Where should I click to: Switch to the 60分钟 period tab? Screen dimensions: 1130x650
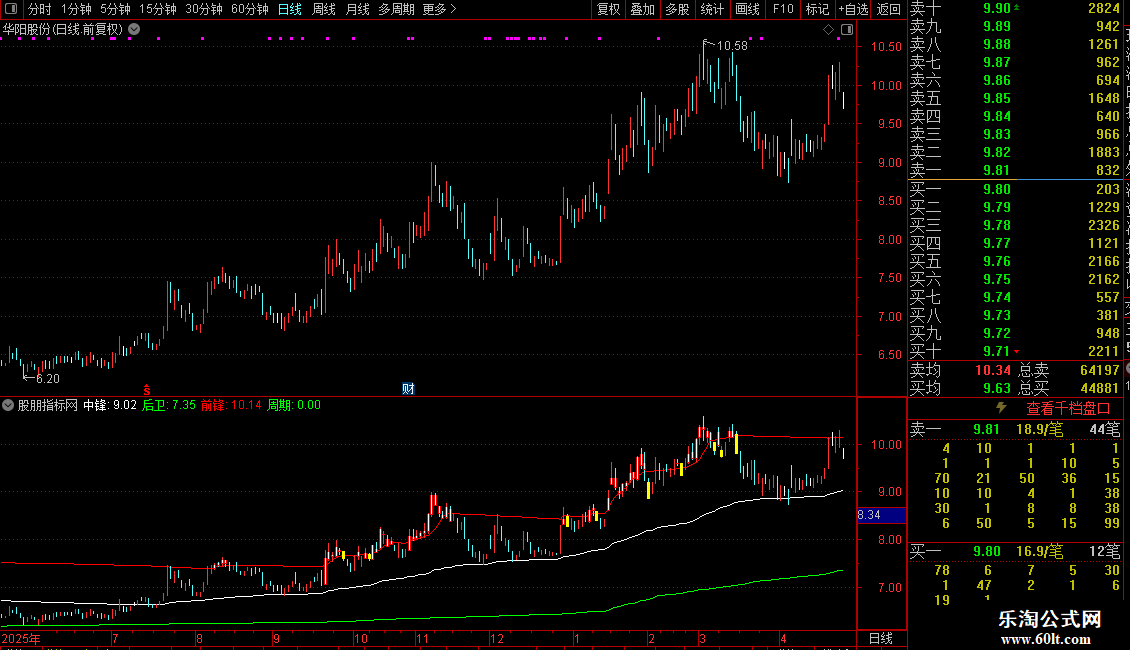pyautogui.click(x=250, y=9)
